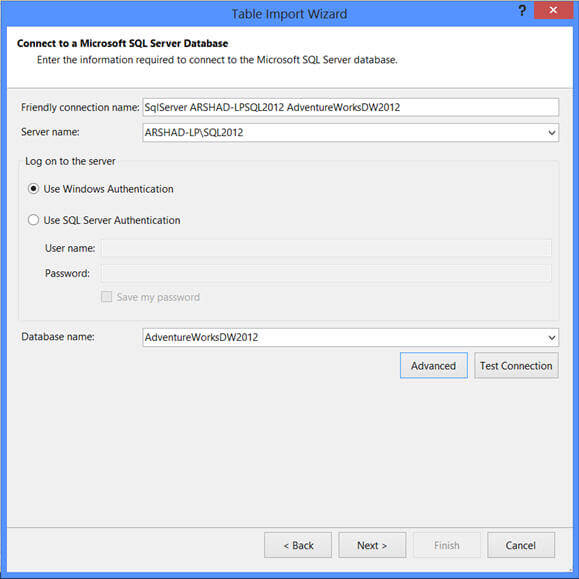Open Advanced connection settings
Image resolution: width=579 pixels, height=579 pixels.
pos(434,366)
